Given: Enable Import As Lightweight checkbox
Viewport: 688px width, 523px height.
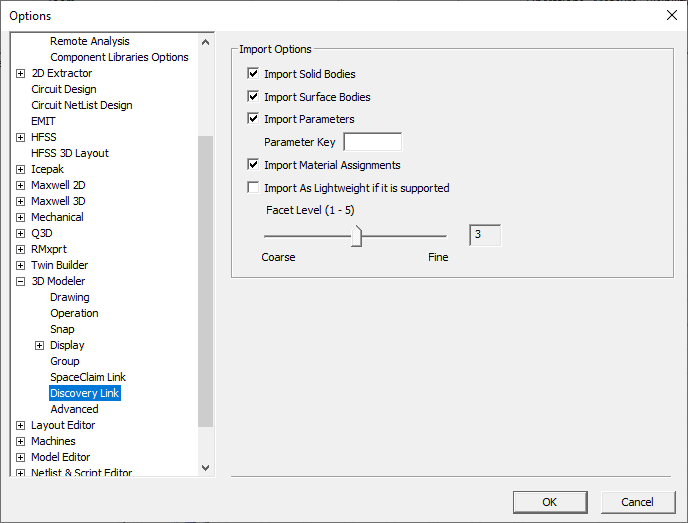Looking at the screenshot, I should (x=253, y=187).
